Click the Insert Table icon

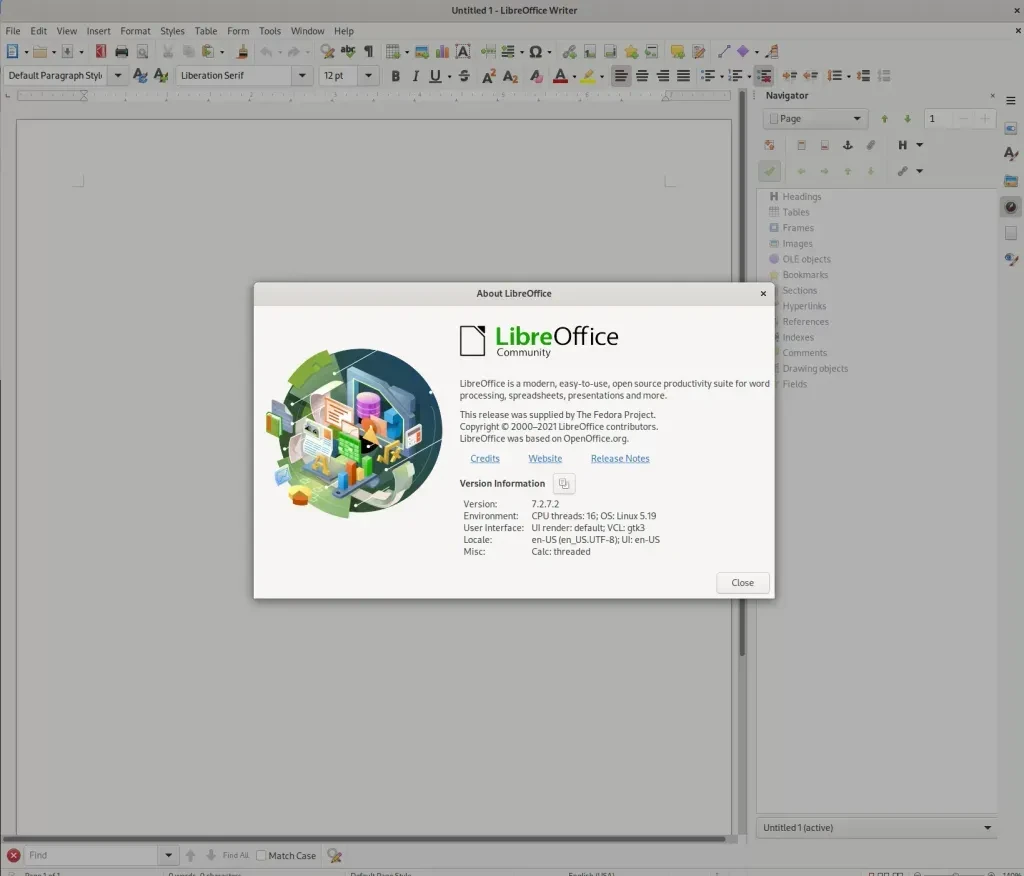[x=393, y=52]
